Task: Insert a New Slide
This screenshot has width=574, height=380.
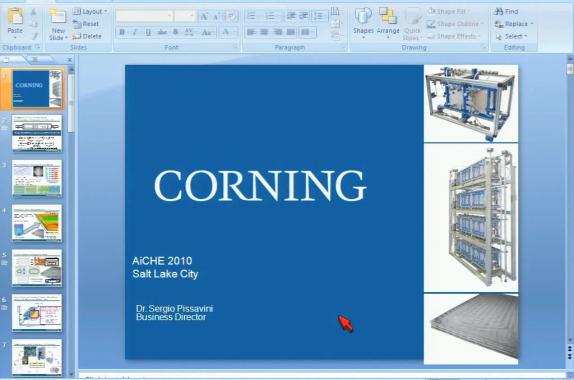Action: pos(58,24)
